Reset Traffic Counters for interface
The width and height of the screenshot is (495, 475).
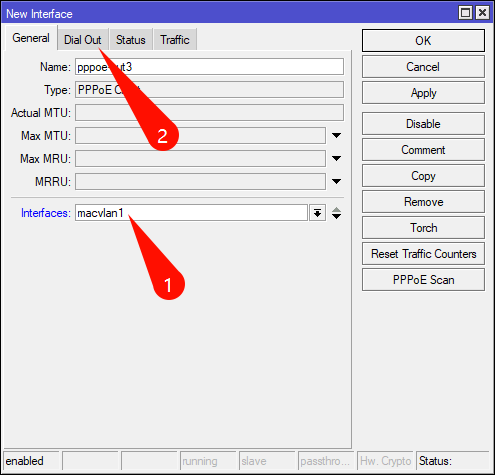[423, 254]
